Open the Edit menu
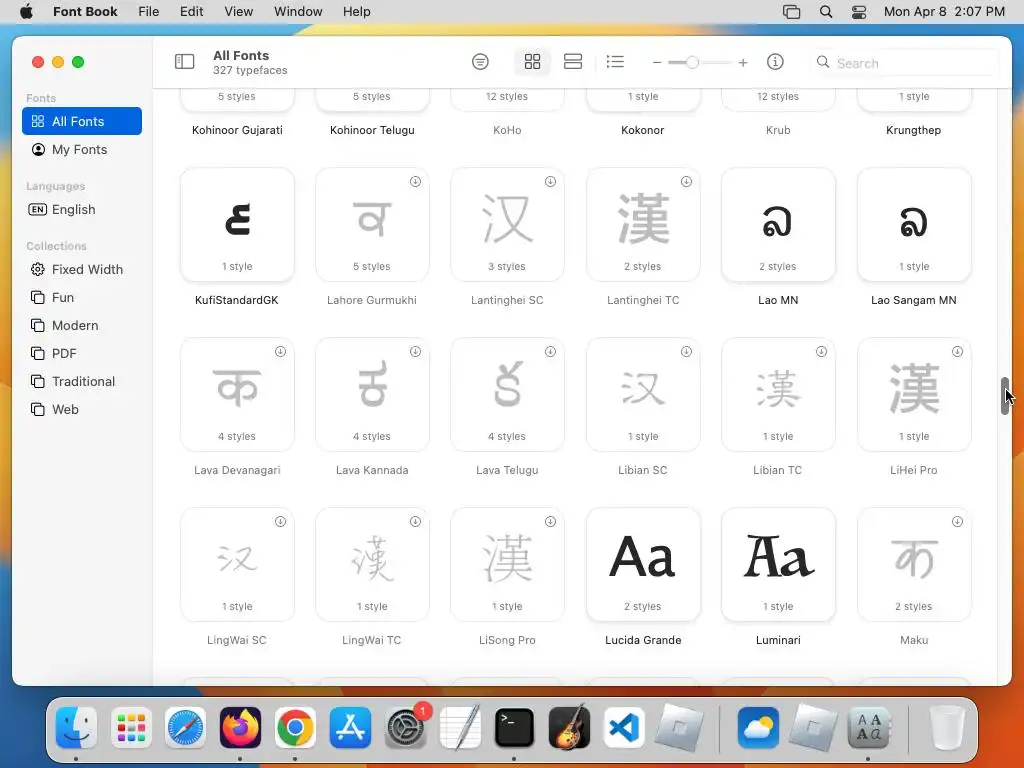The image size is (1024, 768). point(191,12)
